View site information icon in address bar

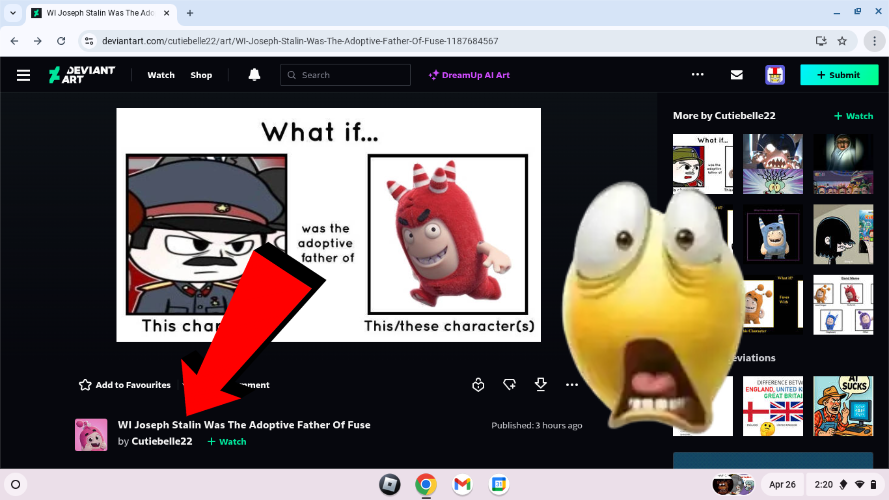pyautogui.click(x=88, y=41)
